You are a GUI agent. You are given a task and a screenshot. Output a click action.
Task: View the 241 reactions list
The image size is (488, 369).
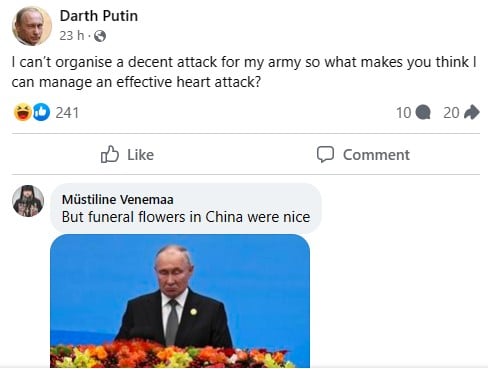pos(67,113)
